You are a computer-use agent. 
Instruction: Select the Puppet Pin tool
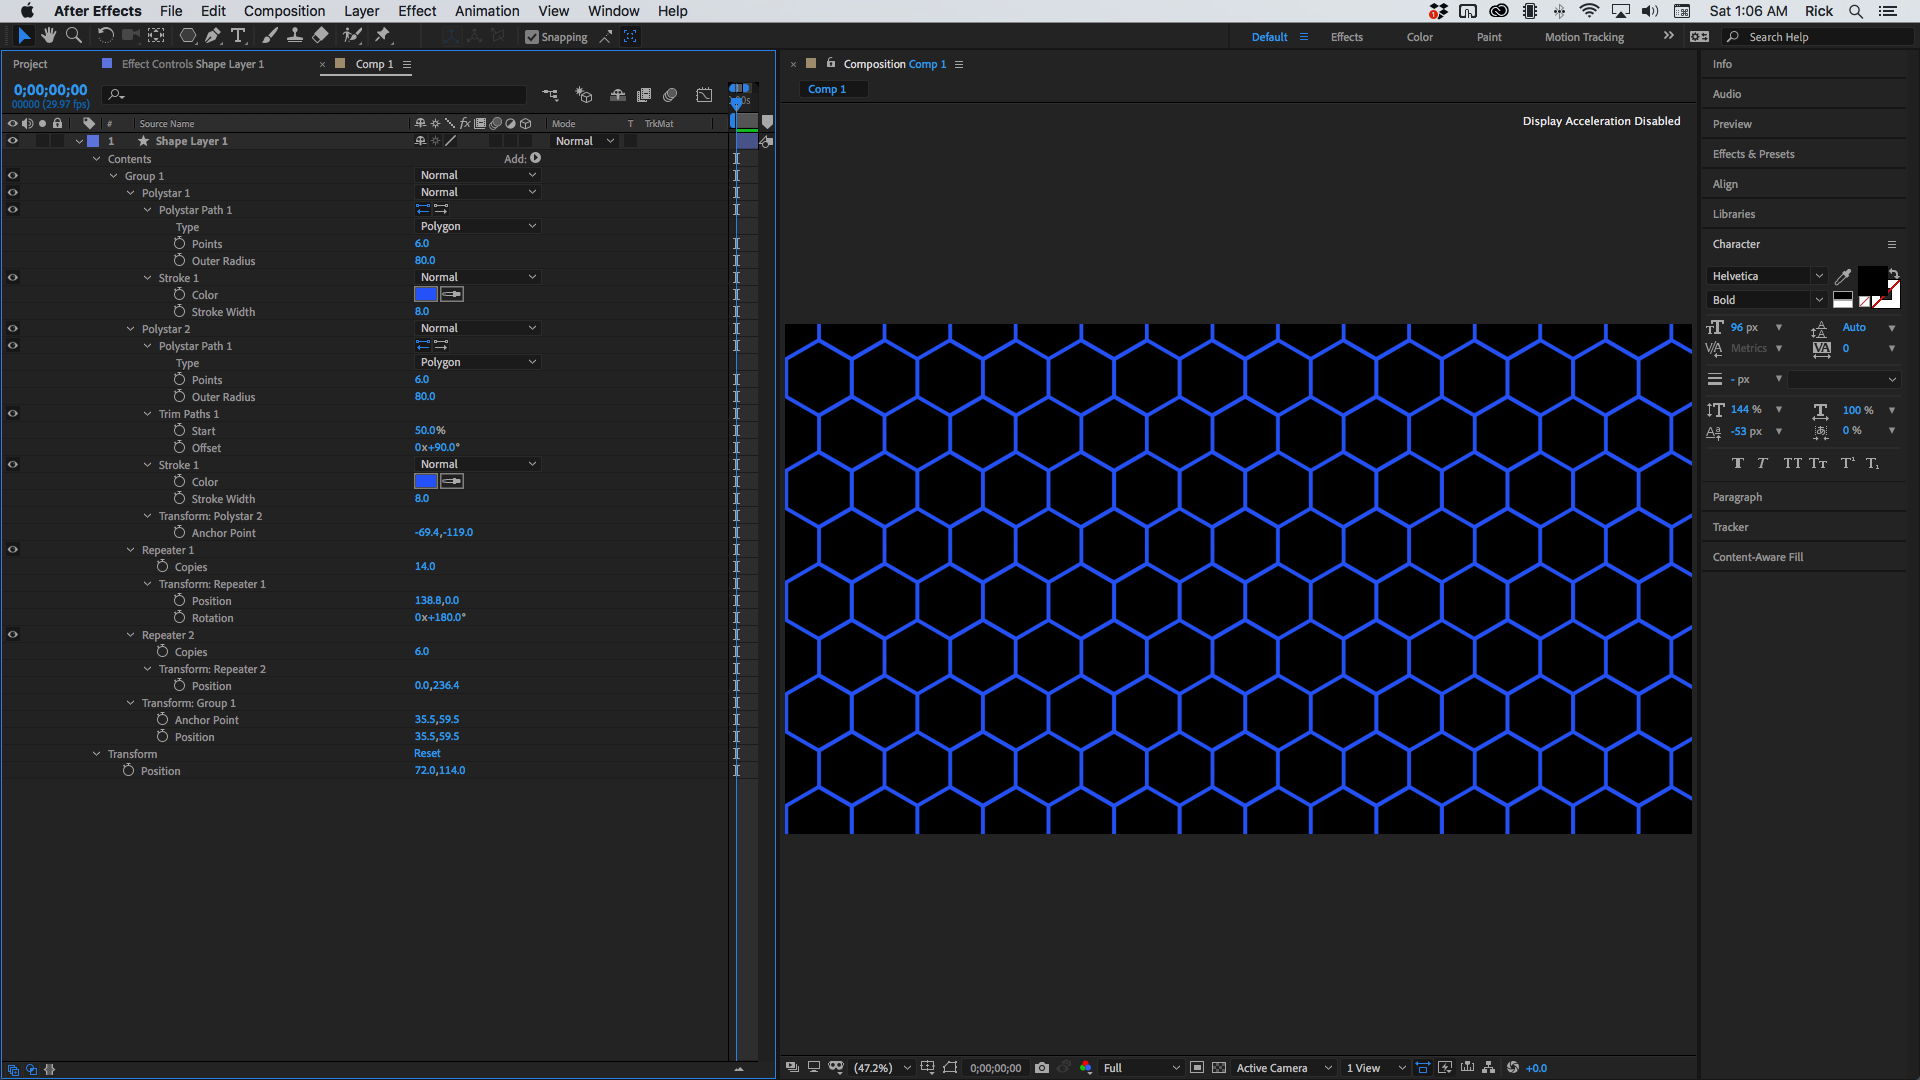383,36
